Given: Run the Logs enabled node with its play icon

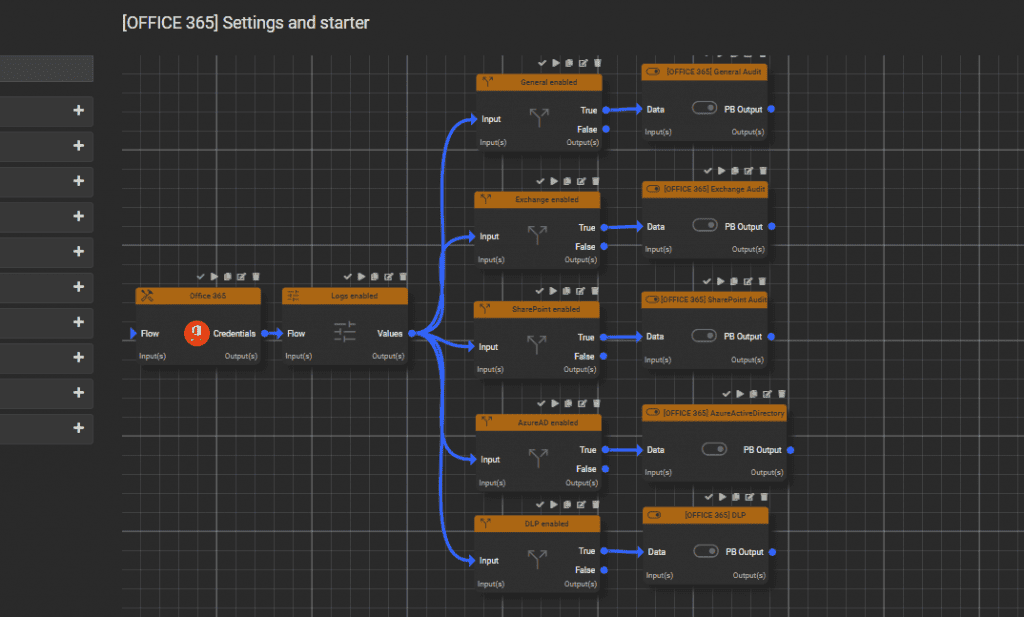Looking at the screenshot, I should click(x=361, y=277).
